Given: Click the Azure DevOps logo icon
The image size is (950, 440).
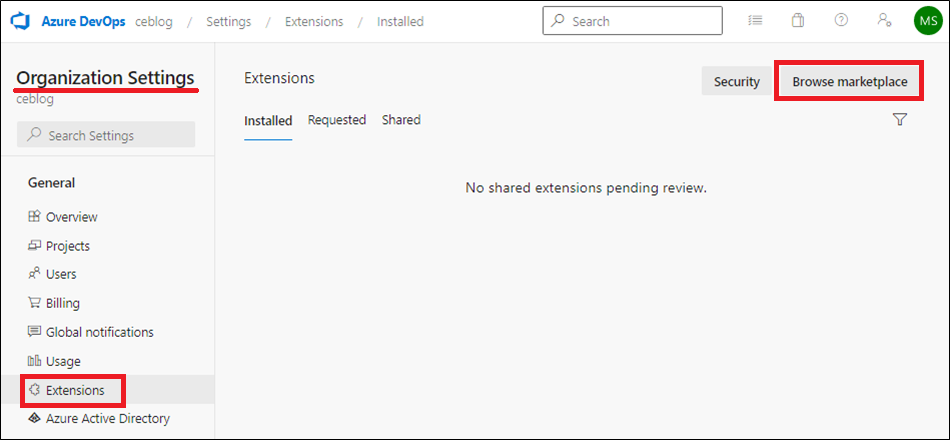Looking at the screenshot, I should coord(22,21).
